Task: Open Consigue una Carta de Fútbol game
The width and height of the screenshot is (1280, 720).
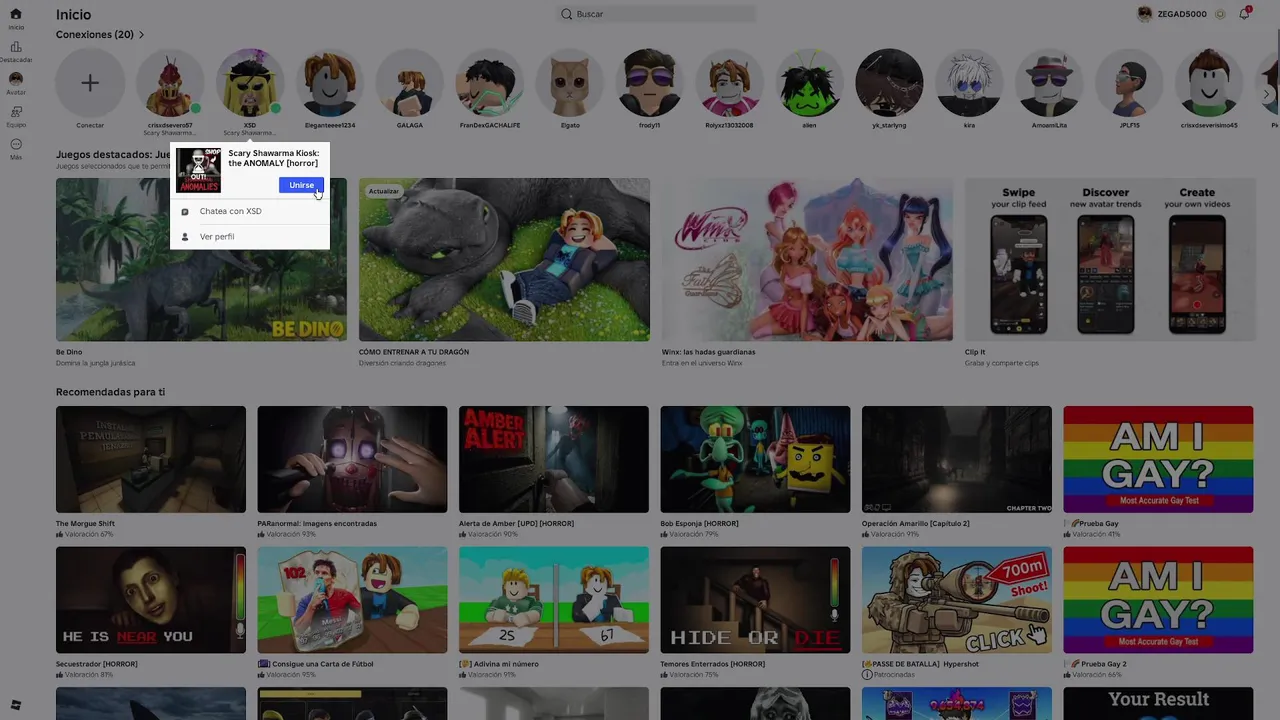Action: (x=352, y=600)
